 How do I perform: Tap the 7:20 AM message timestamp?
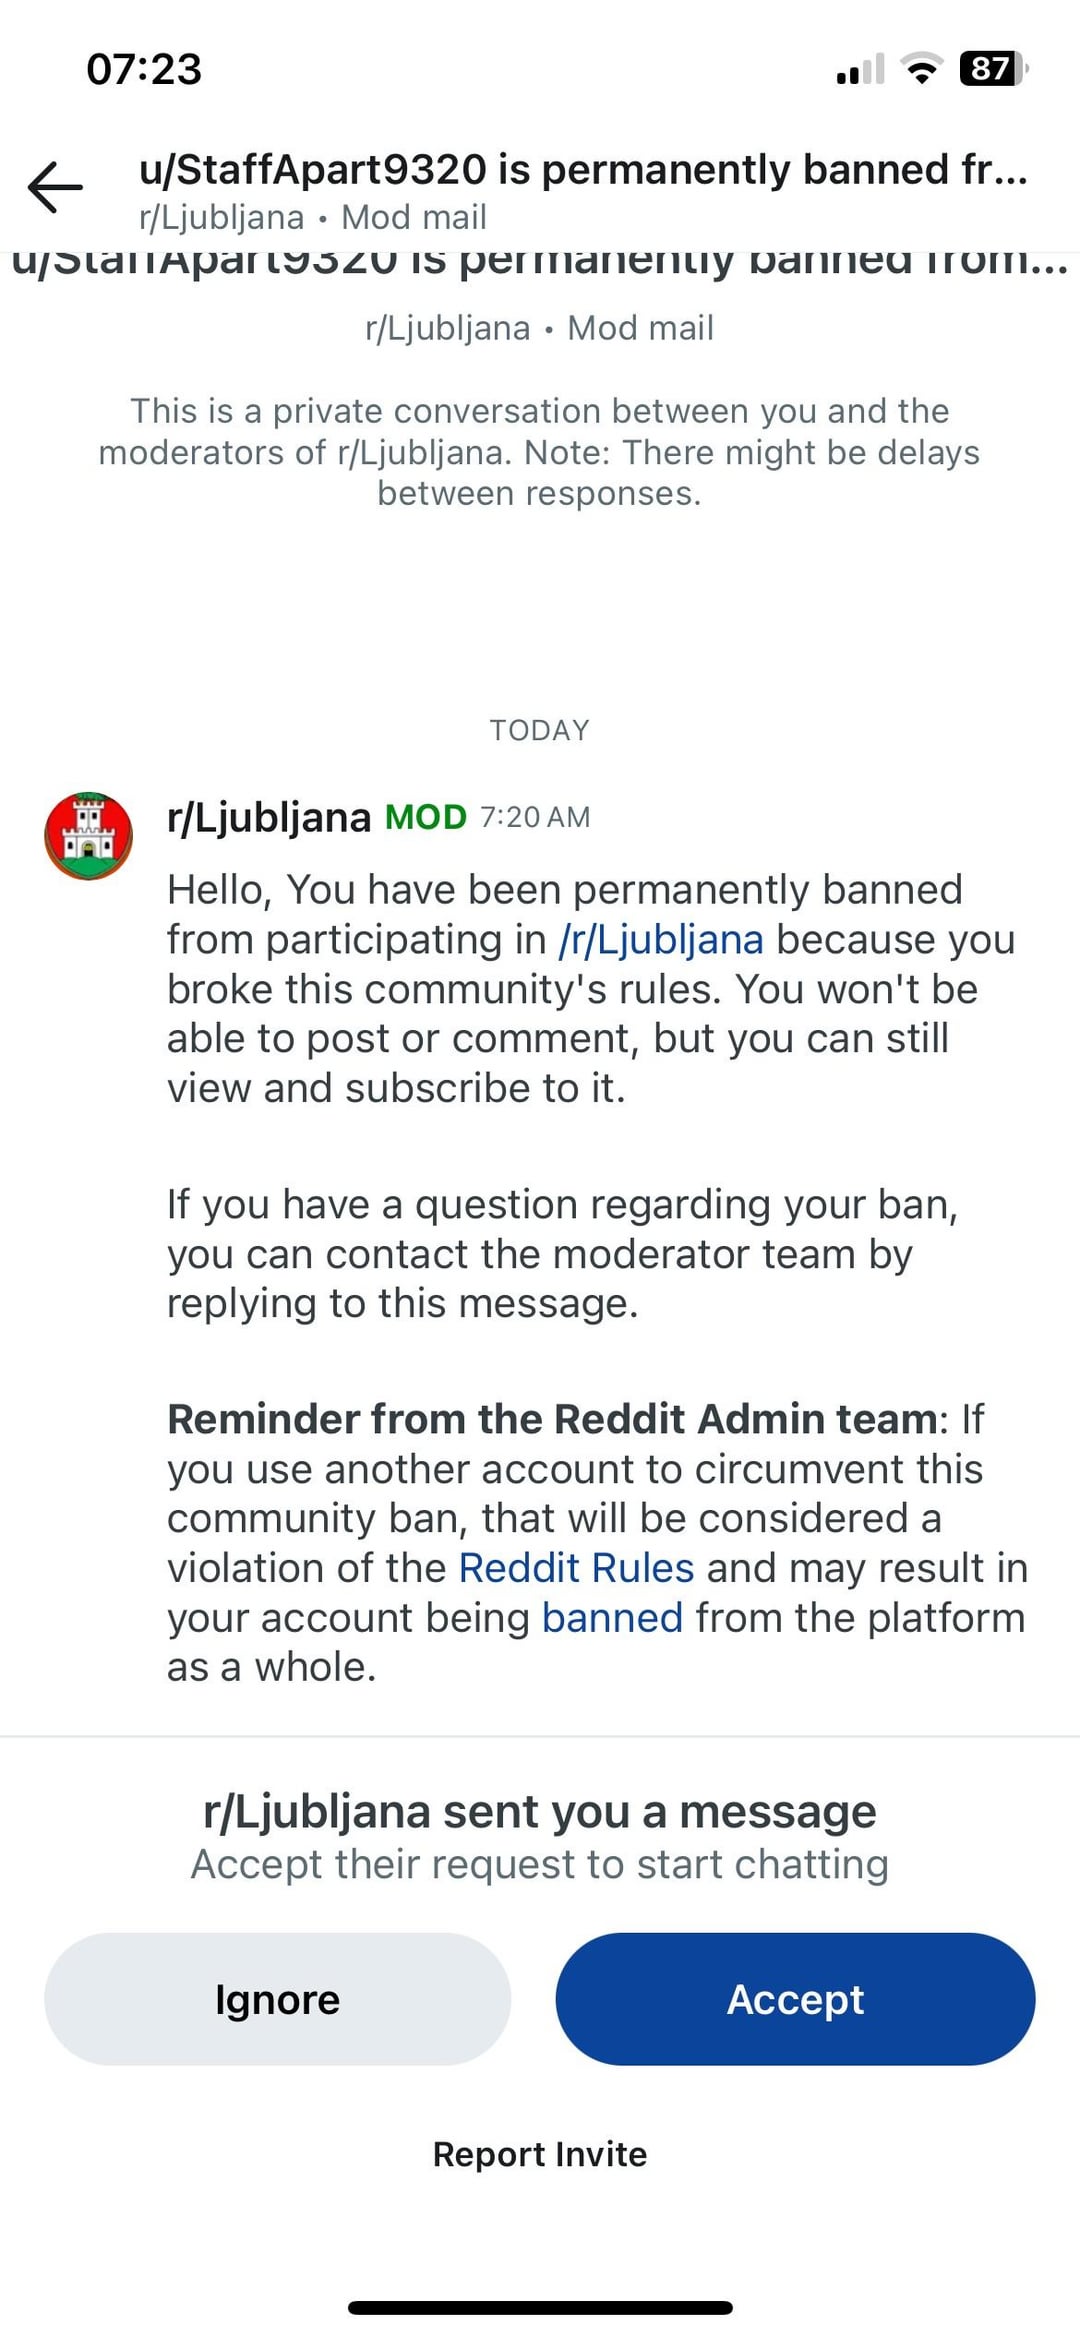(535, 818)
